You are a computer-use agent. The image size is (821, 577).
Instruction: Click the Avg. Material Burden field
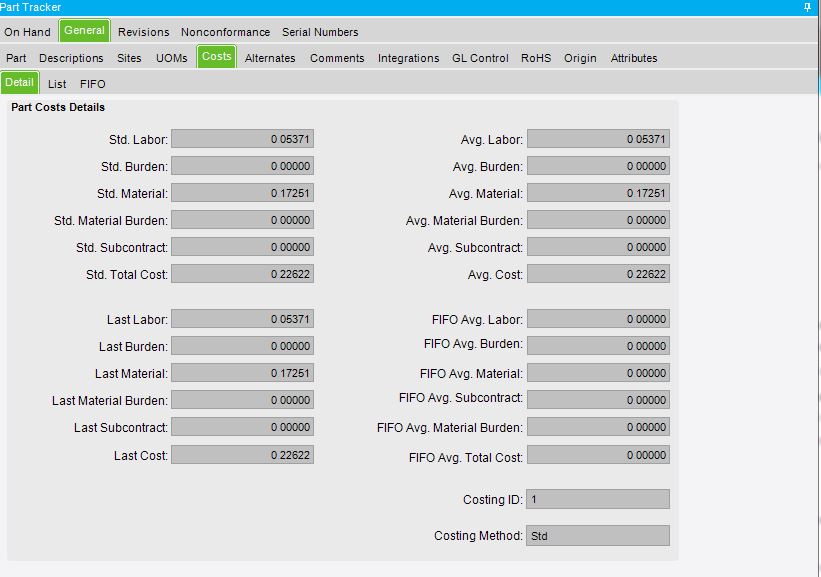[598, 220]
